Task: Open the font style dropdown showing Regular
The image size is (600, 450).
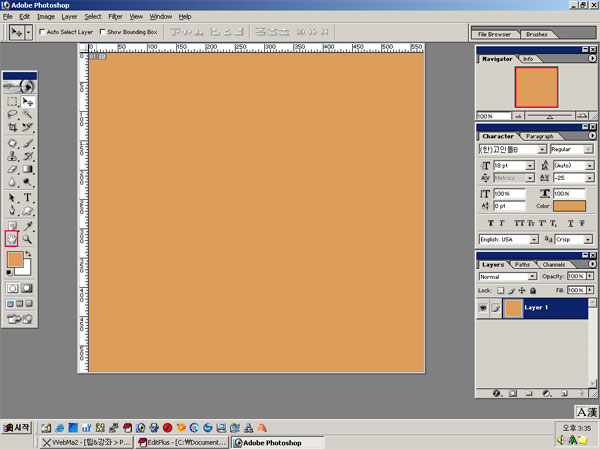Action: (571, 149)
